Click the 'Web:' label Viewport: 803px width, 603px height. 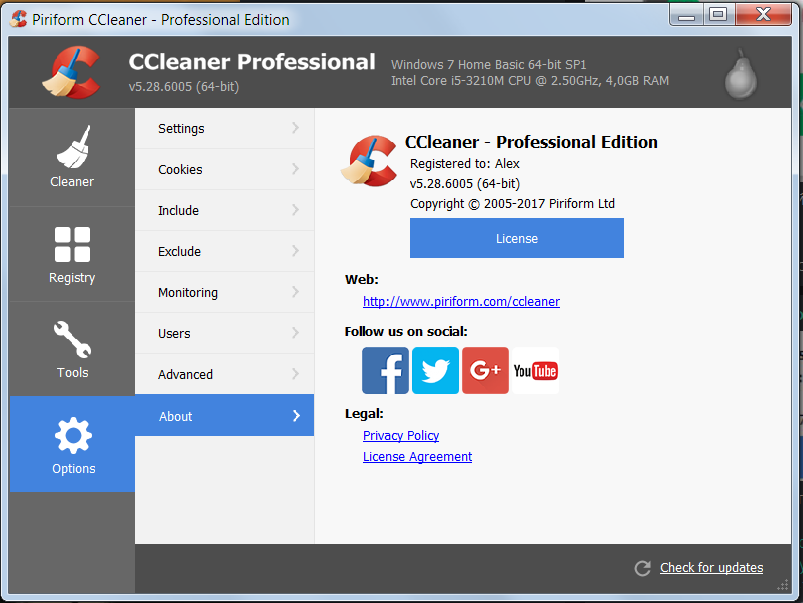pyautogui.click(x=362, y=280)
